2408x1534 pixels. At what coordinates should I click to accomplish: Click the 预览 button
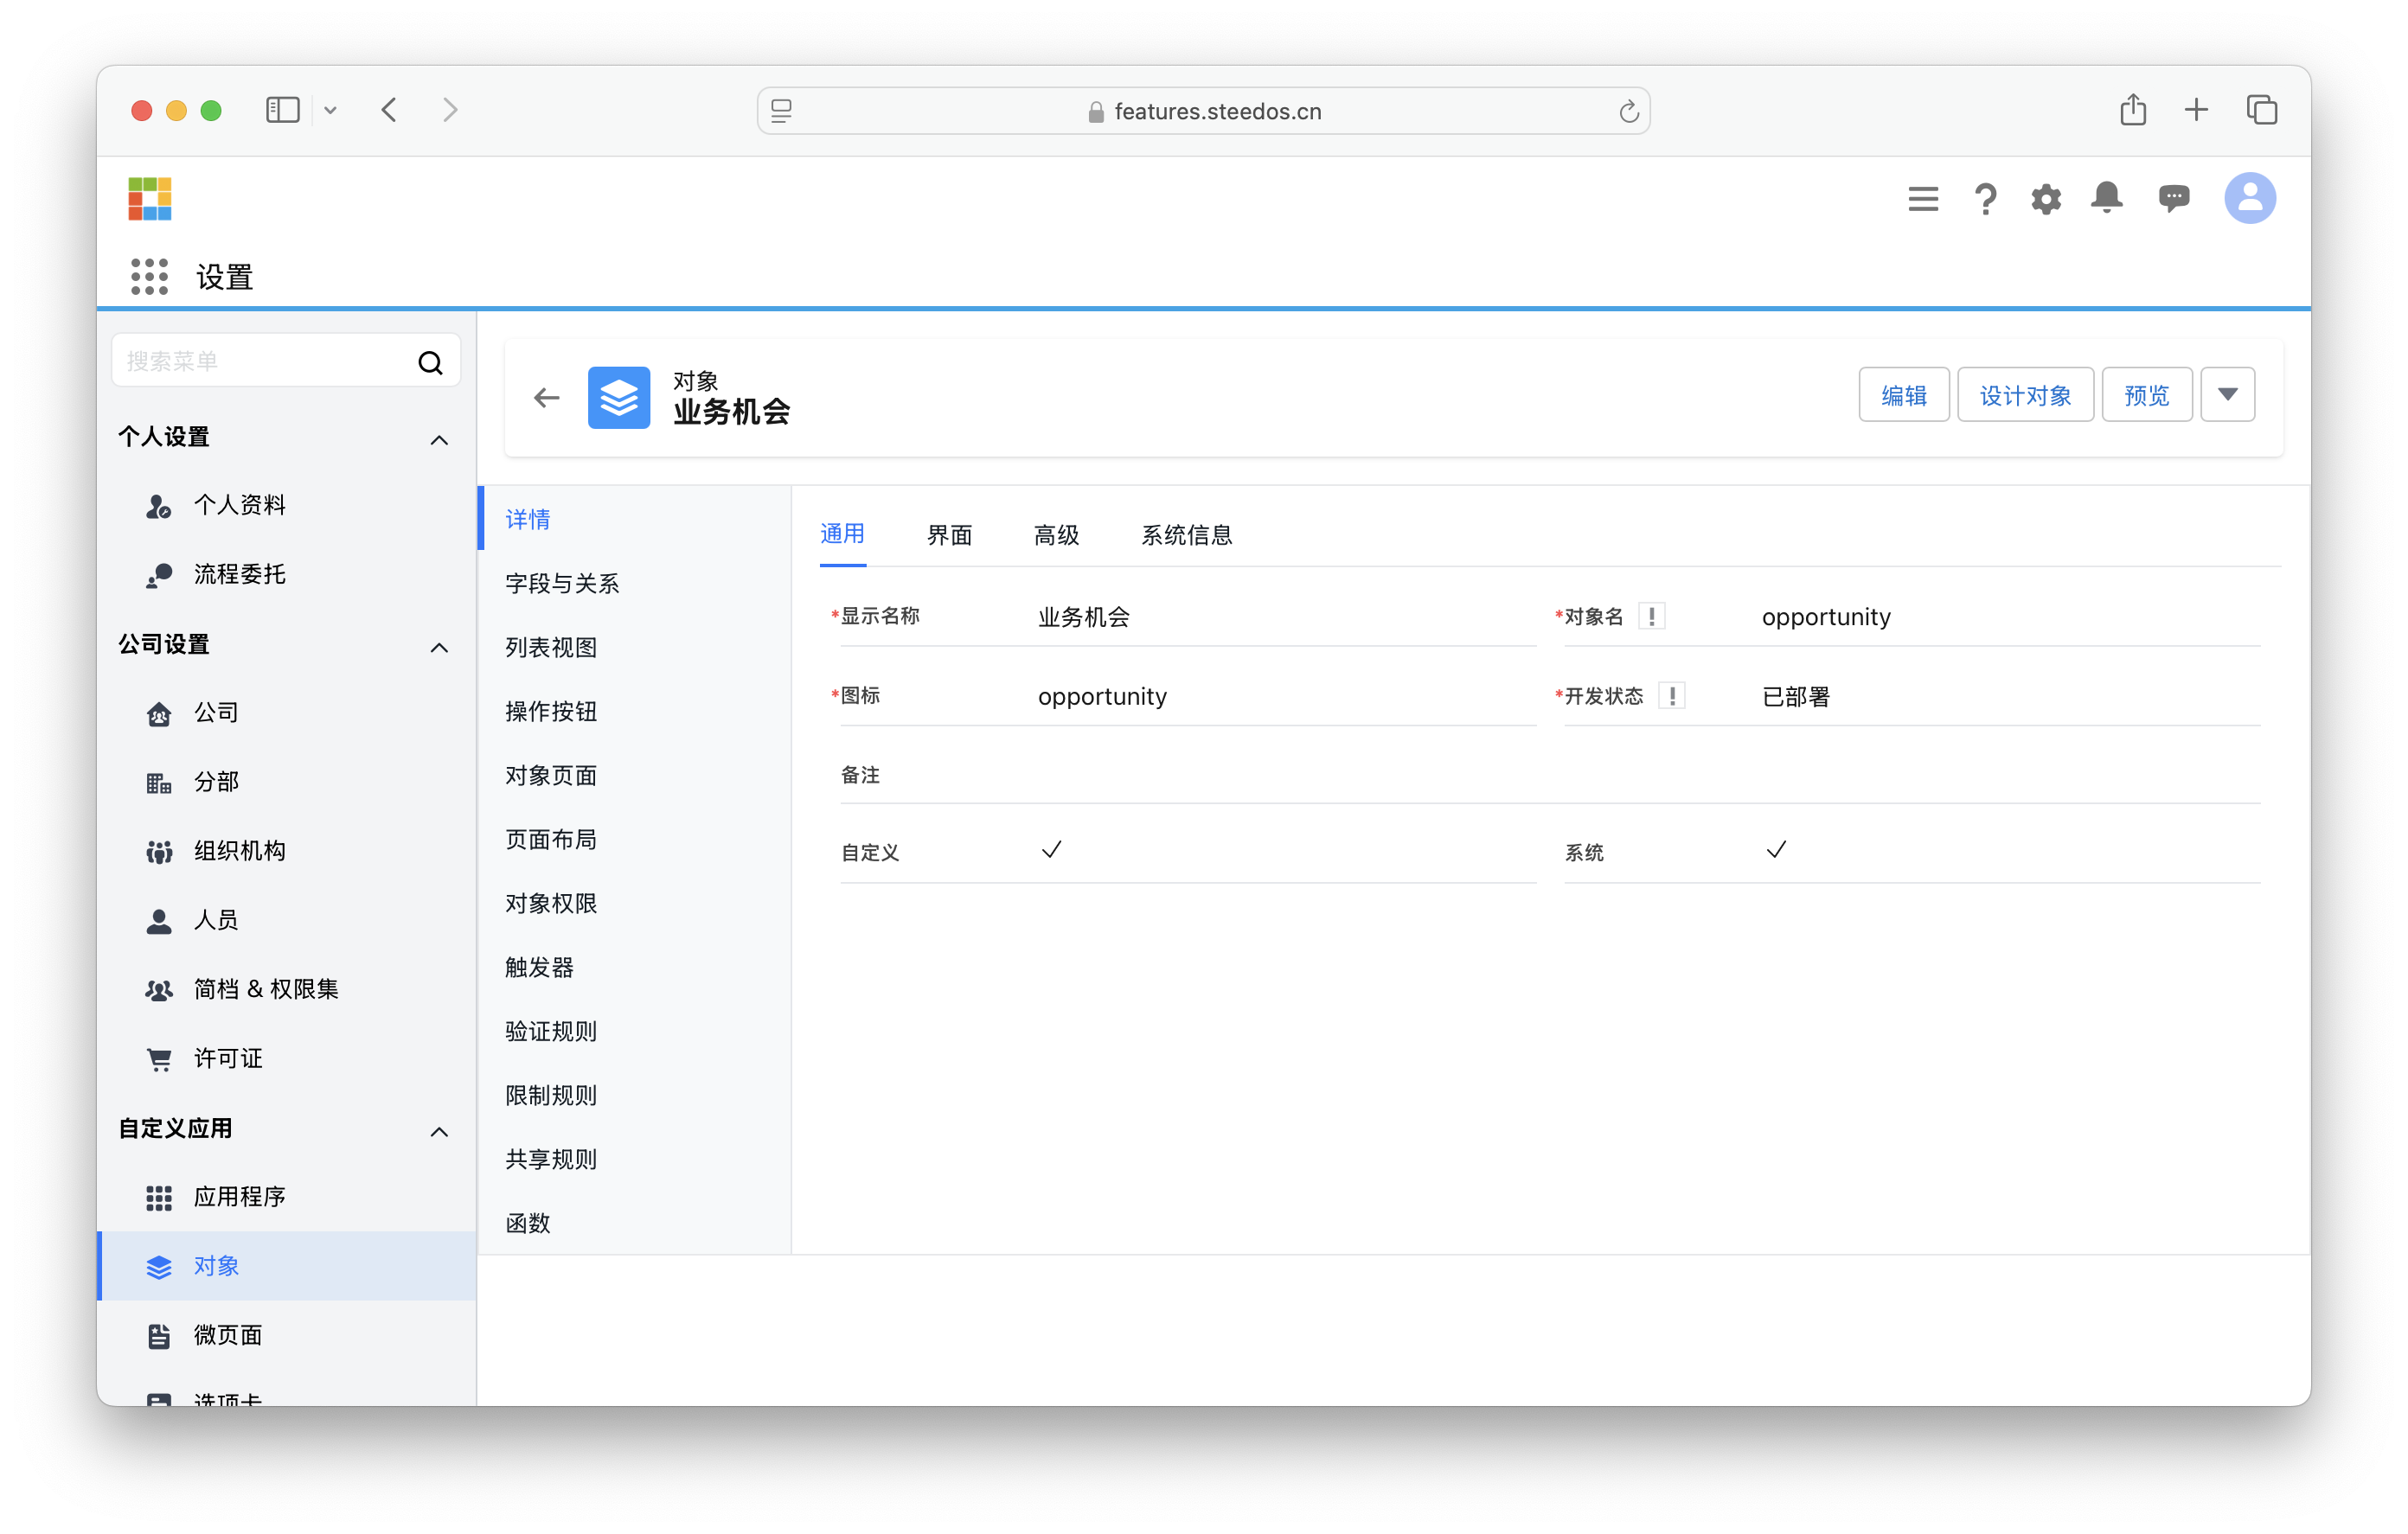click(2147, 395)
